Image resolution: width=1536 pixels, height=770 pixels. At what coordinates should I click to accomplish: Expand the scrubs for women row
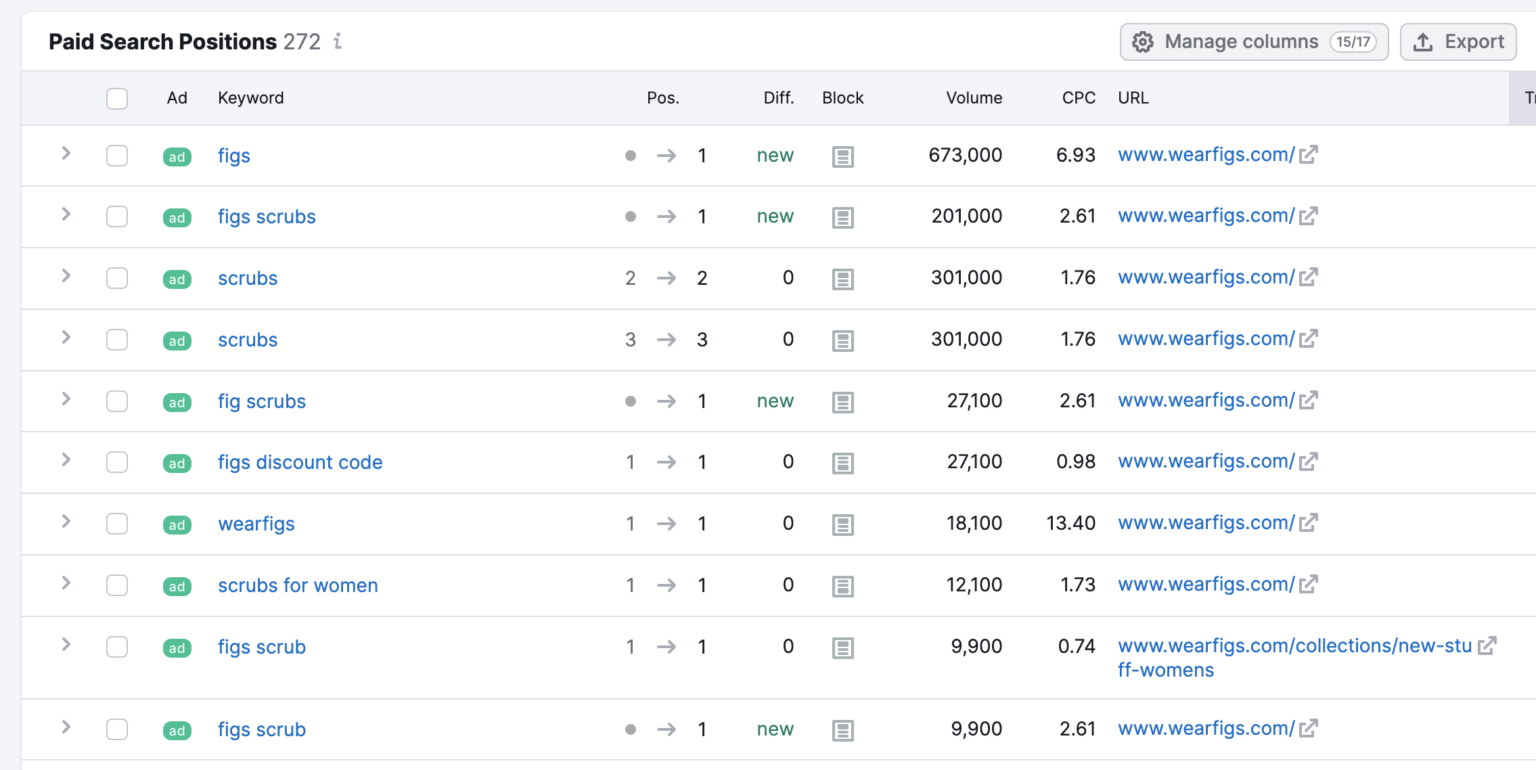(x=65, y=585)
